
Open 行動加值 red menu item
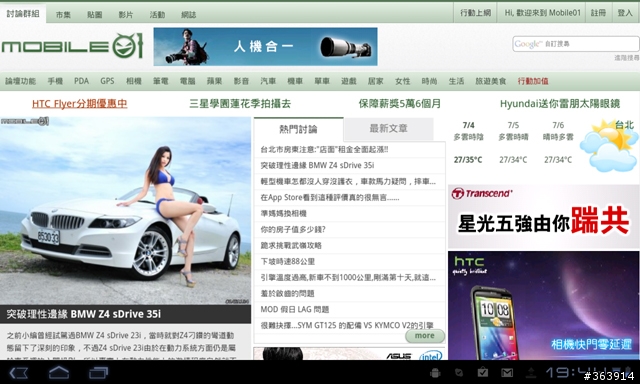[533, 81]
